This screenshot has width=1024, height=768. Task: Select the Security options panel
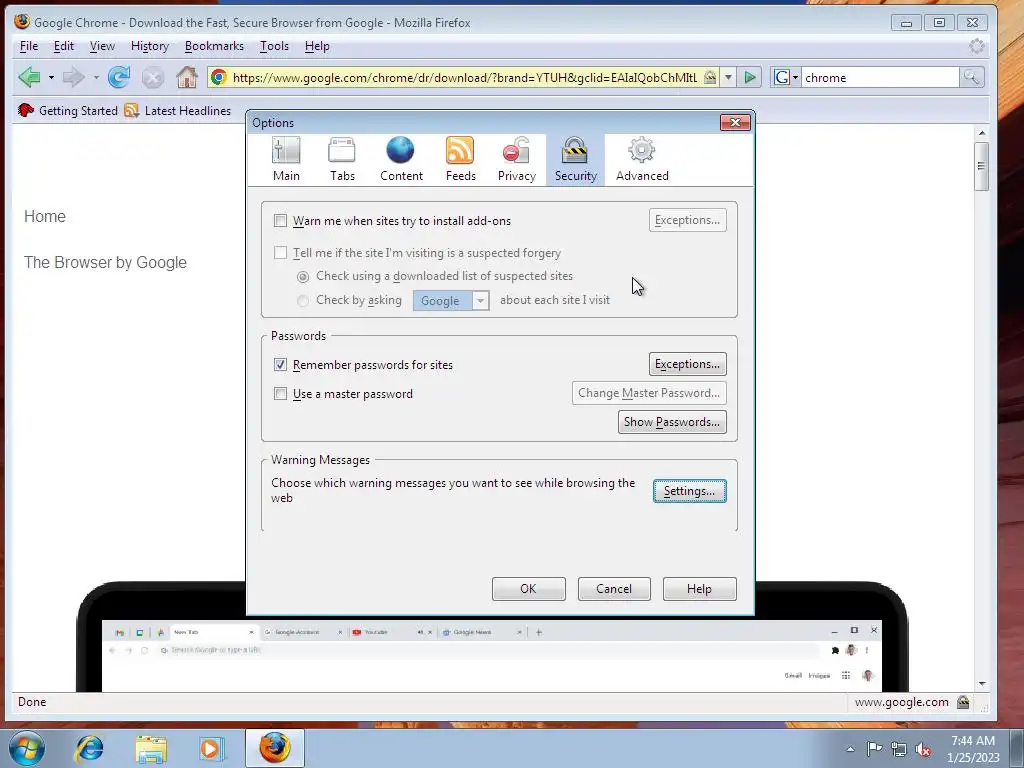tap(575, 159)
